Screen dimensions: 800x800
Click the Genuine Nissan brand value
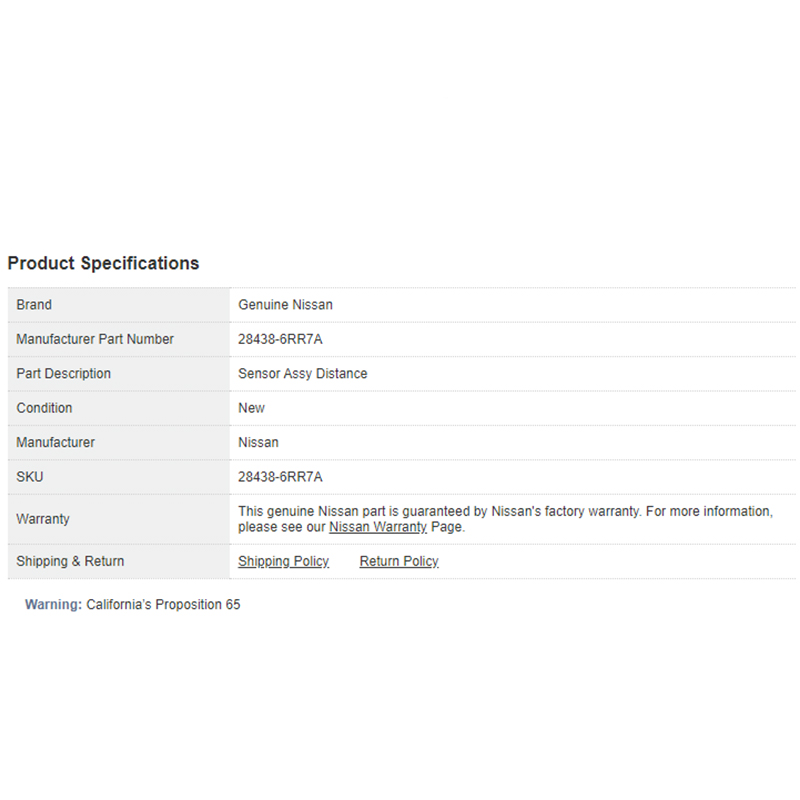[285, 305]
